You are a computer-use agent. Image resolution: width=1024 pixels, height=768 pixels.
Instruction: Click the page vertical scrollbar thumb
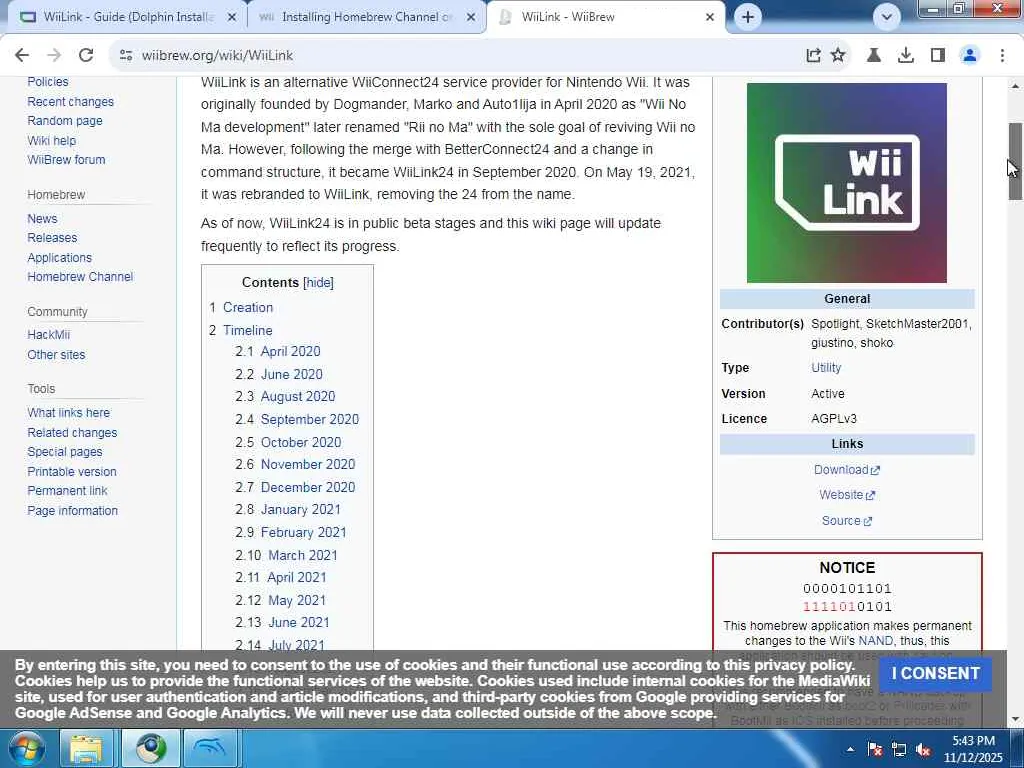pyautogui.click(x=1015, y=161)
